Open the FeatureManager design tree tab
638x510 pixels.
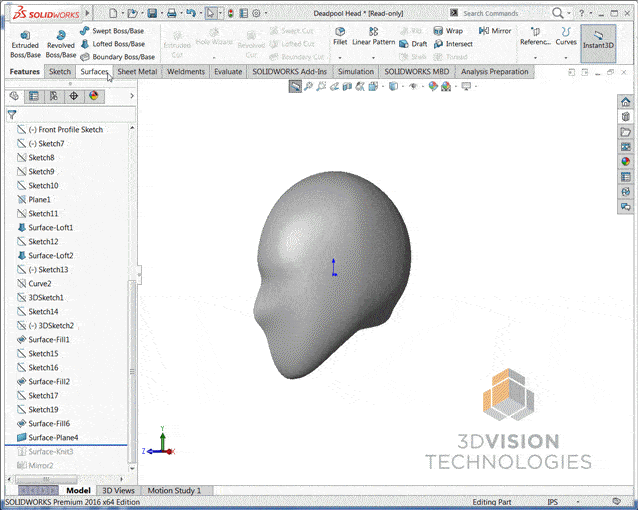[14, 96]
